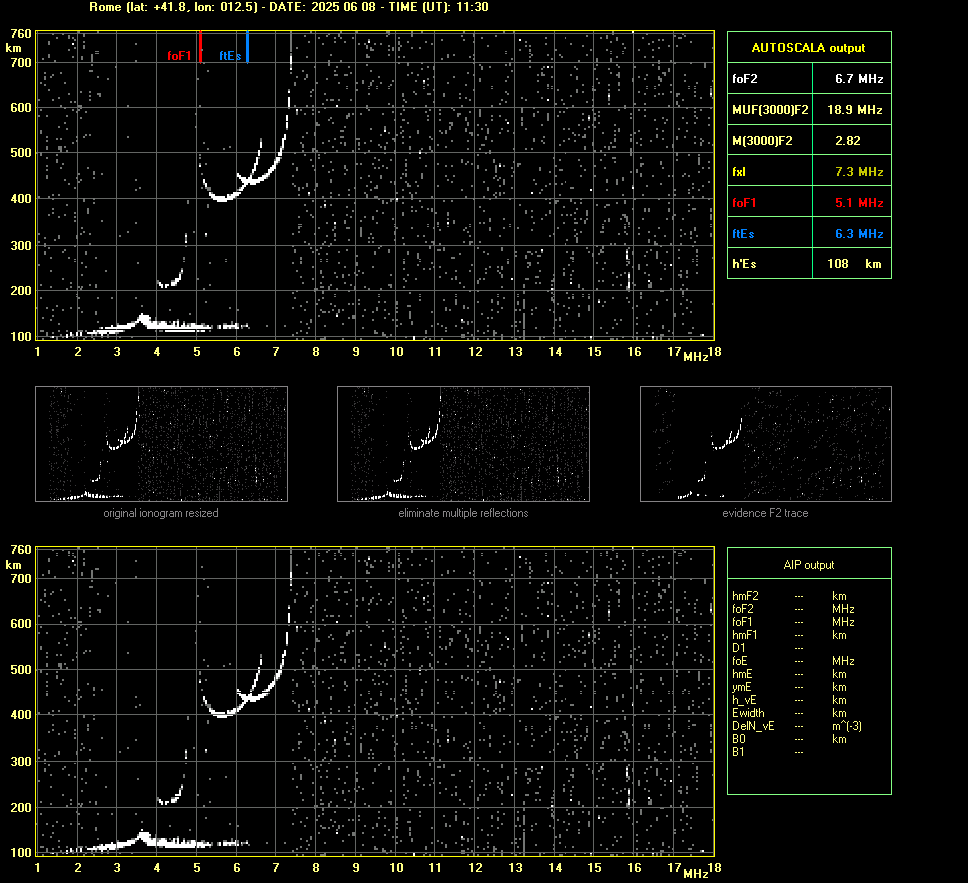
Task: Select the red 5.1 MHz value
Action: (x=859, y=203)
